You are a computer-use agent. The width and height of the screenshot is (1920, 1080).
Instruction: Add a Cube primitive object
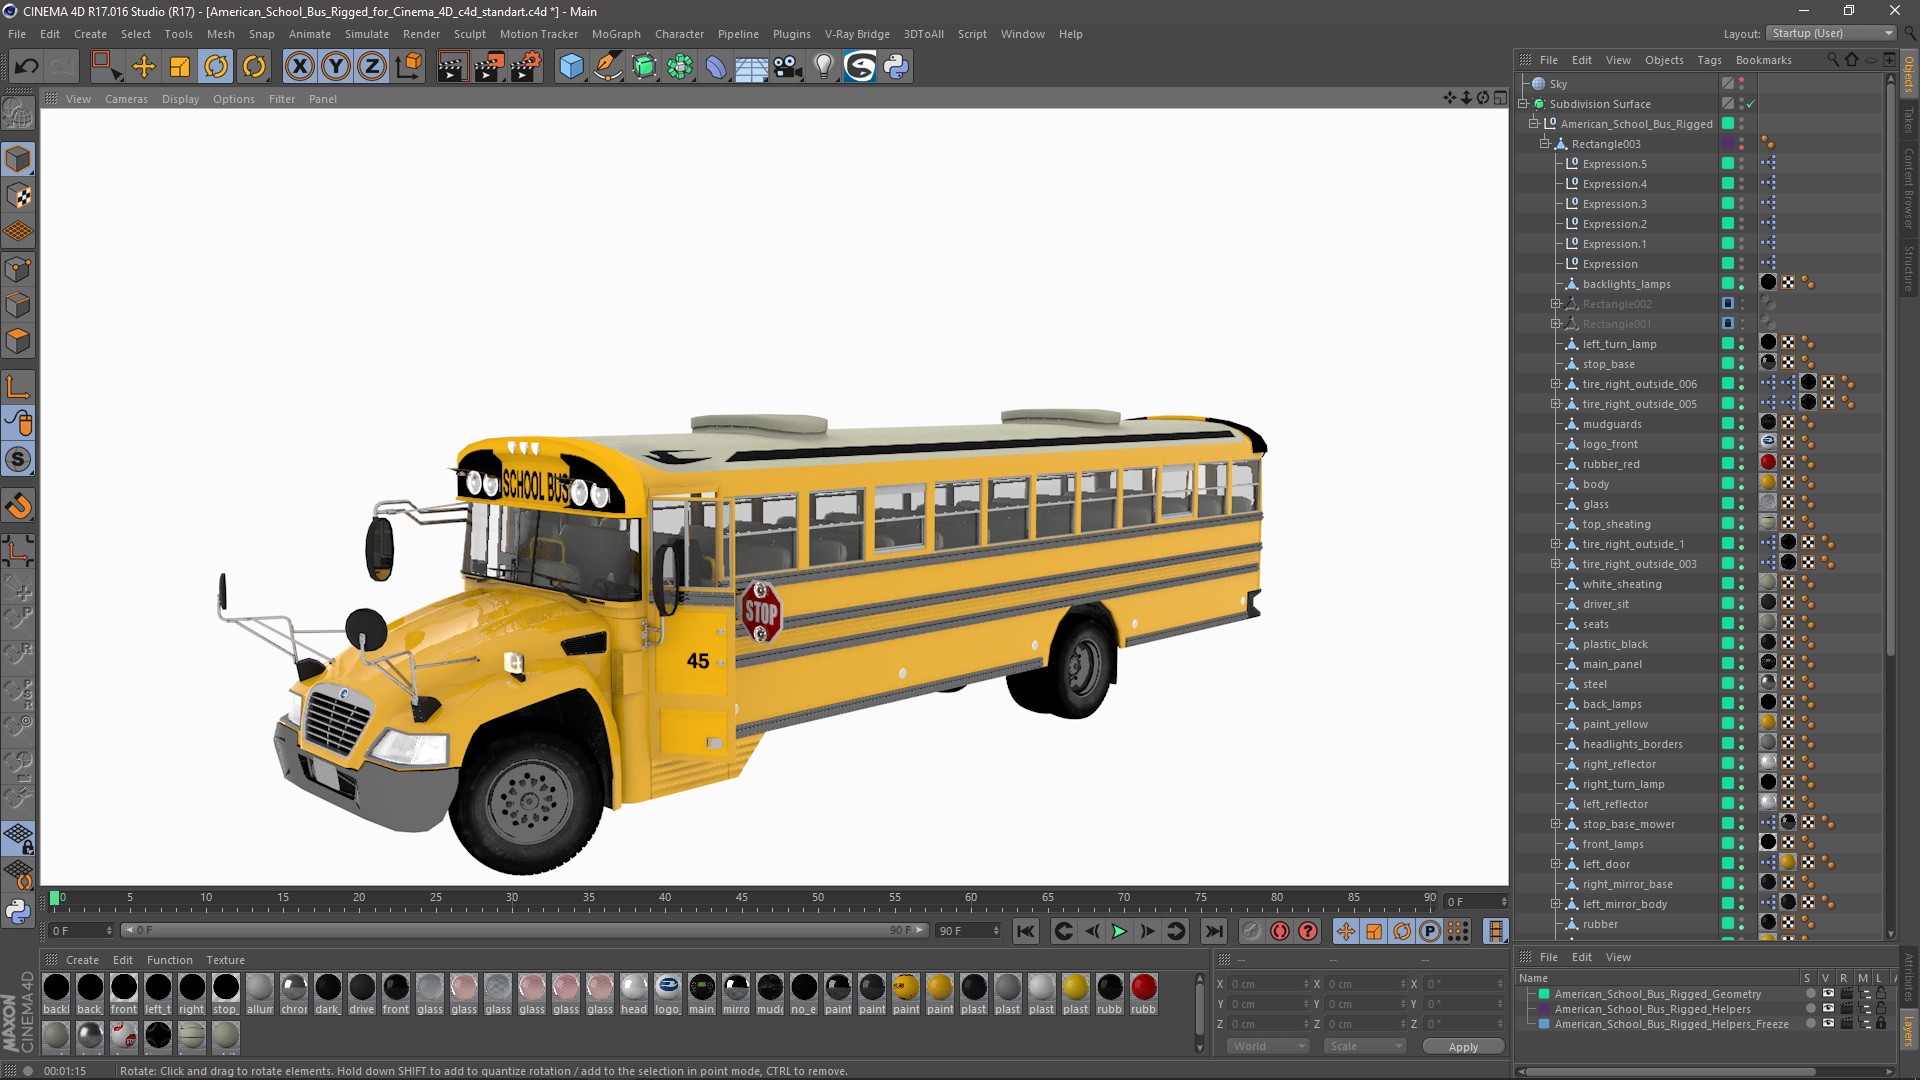571,67
